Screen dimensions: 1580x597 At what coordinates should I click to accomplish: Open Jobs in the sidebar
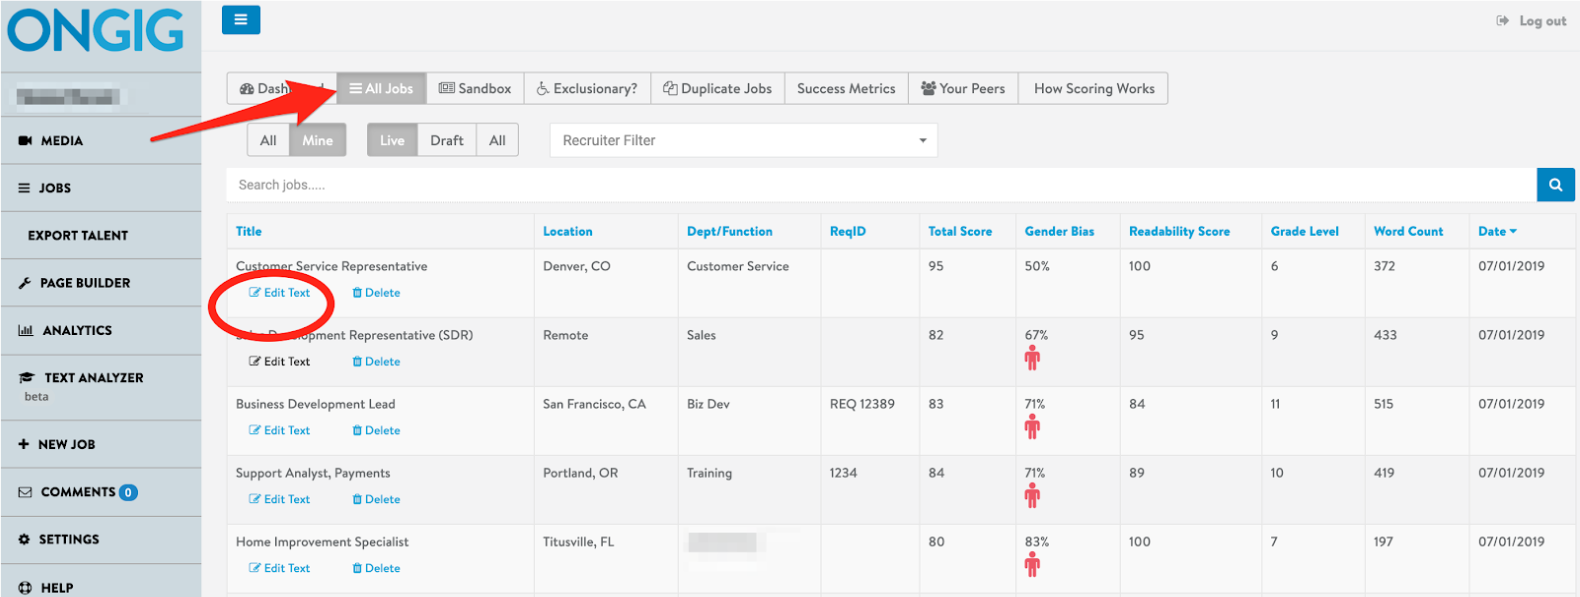[100, 188]
